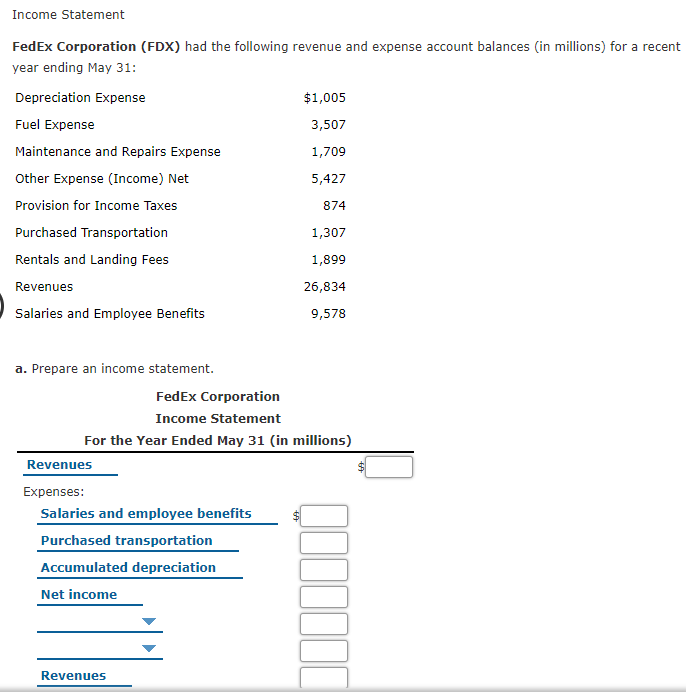Select the Other Expense (Income) Net label
Viewport: 686px width, 699px height.
102,179
